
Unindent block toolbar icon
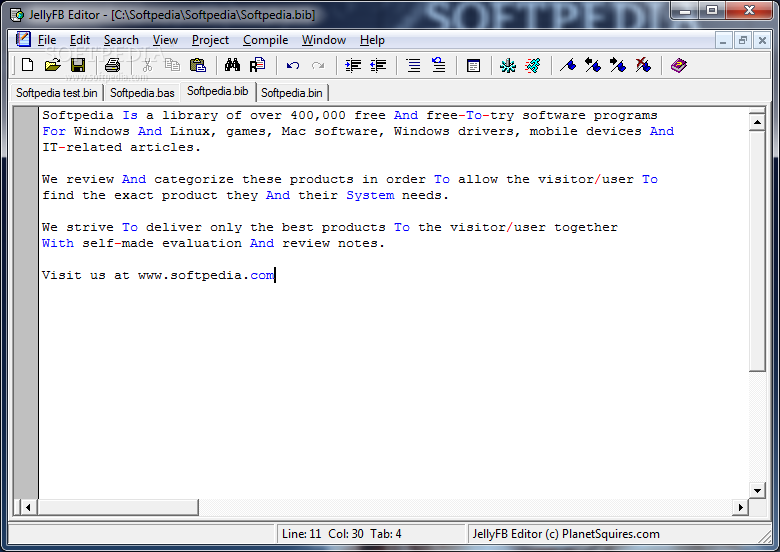pyautogui.click(x=378, y=65)
